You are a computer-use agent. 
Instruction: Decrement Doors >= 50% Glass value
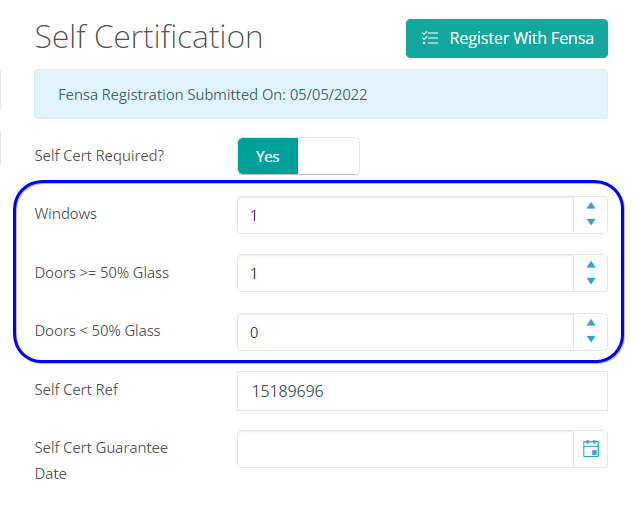pos(590,281)
